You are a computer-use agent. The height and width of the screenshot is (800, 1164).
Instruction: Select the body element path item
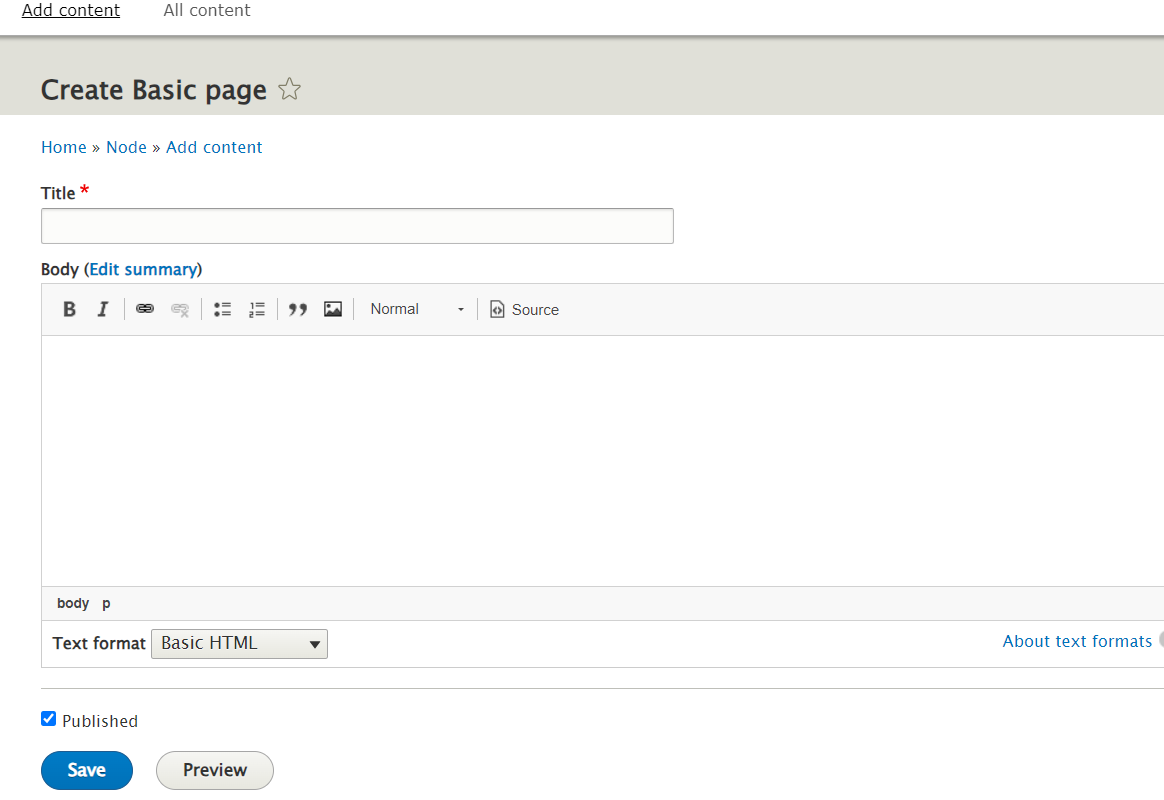[73, 603]
